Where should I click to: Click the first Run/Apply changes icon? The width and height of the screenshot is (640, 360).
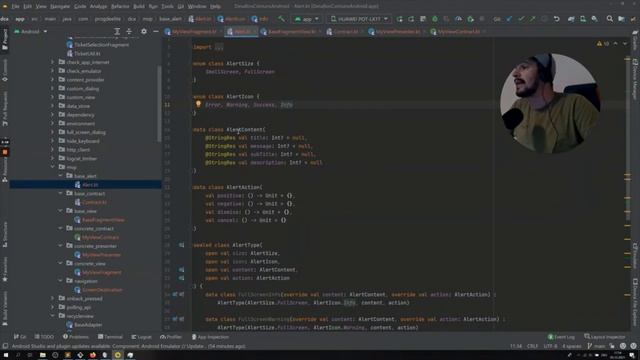click(x=400, y=19)
